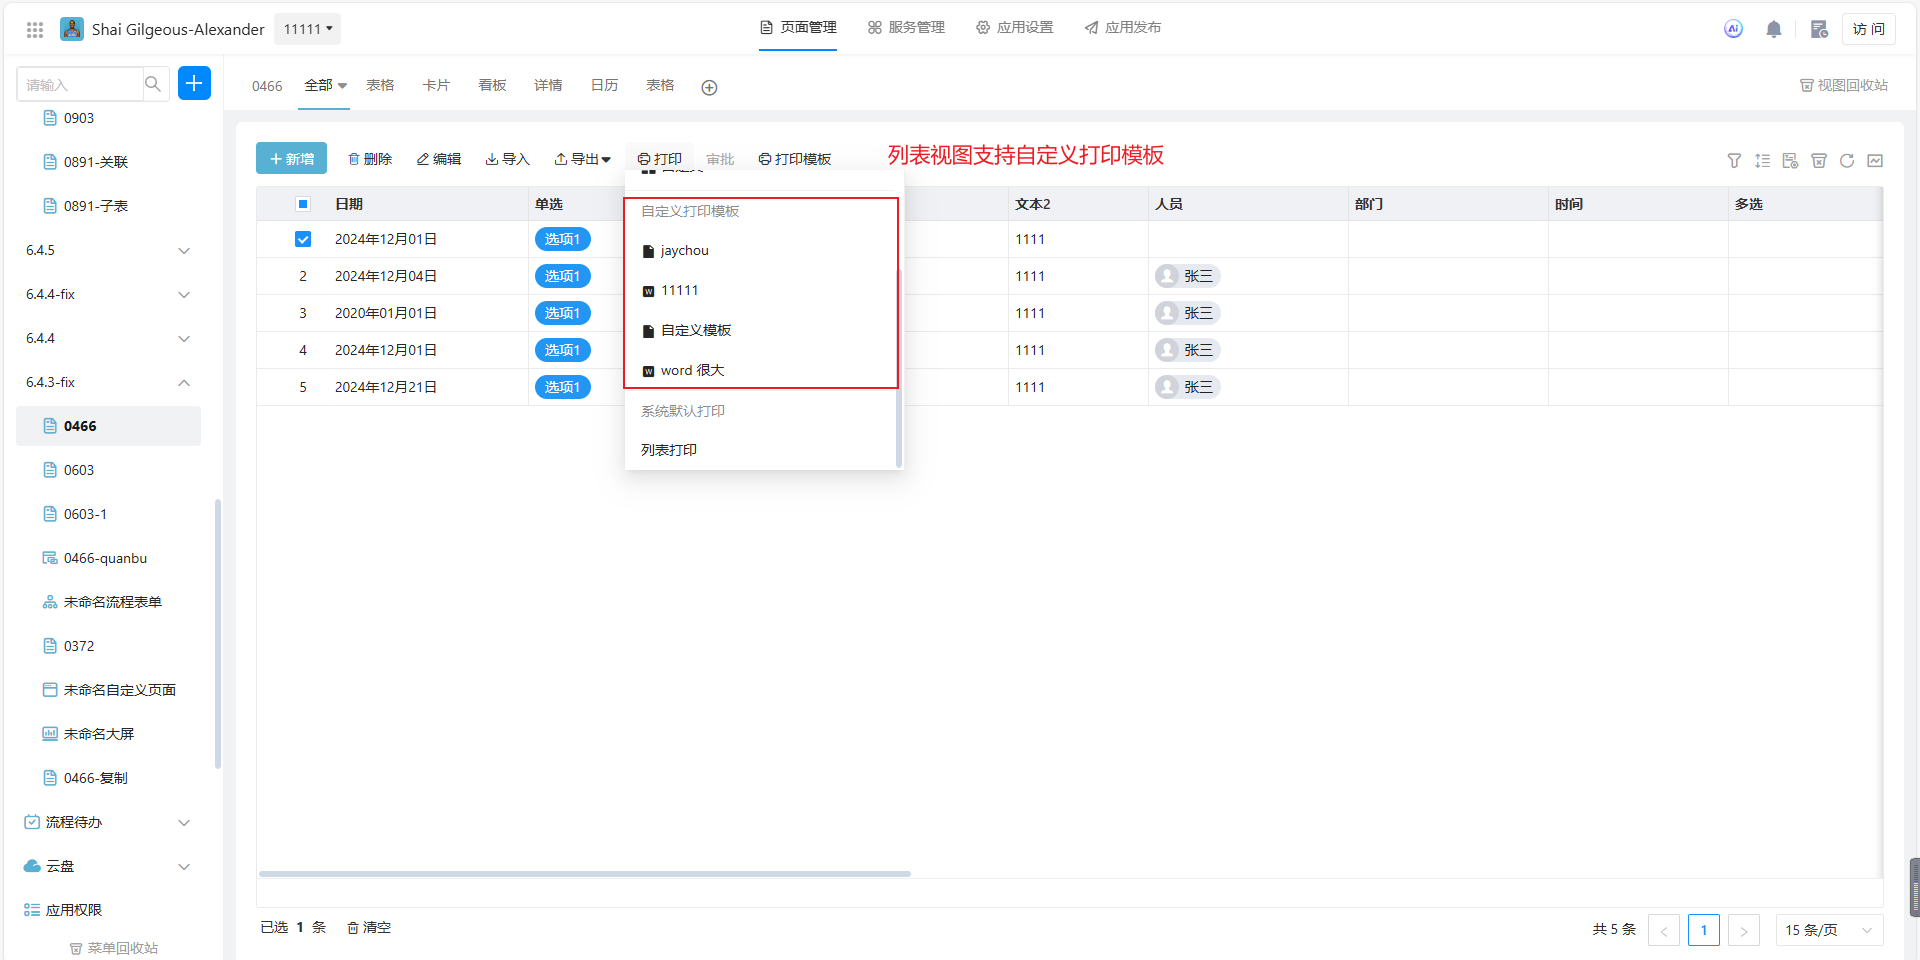Switch to the 看板 view tab
The image size is (1920, 960).
(492, 86)
